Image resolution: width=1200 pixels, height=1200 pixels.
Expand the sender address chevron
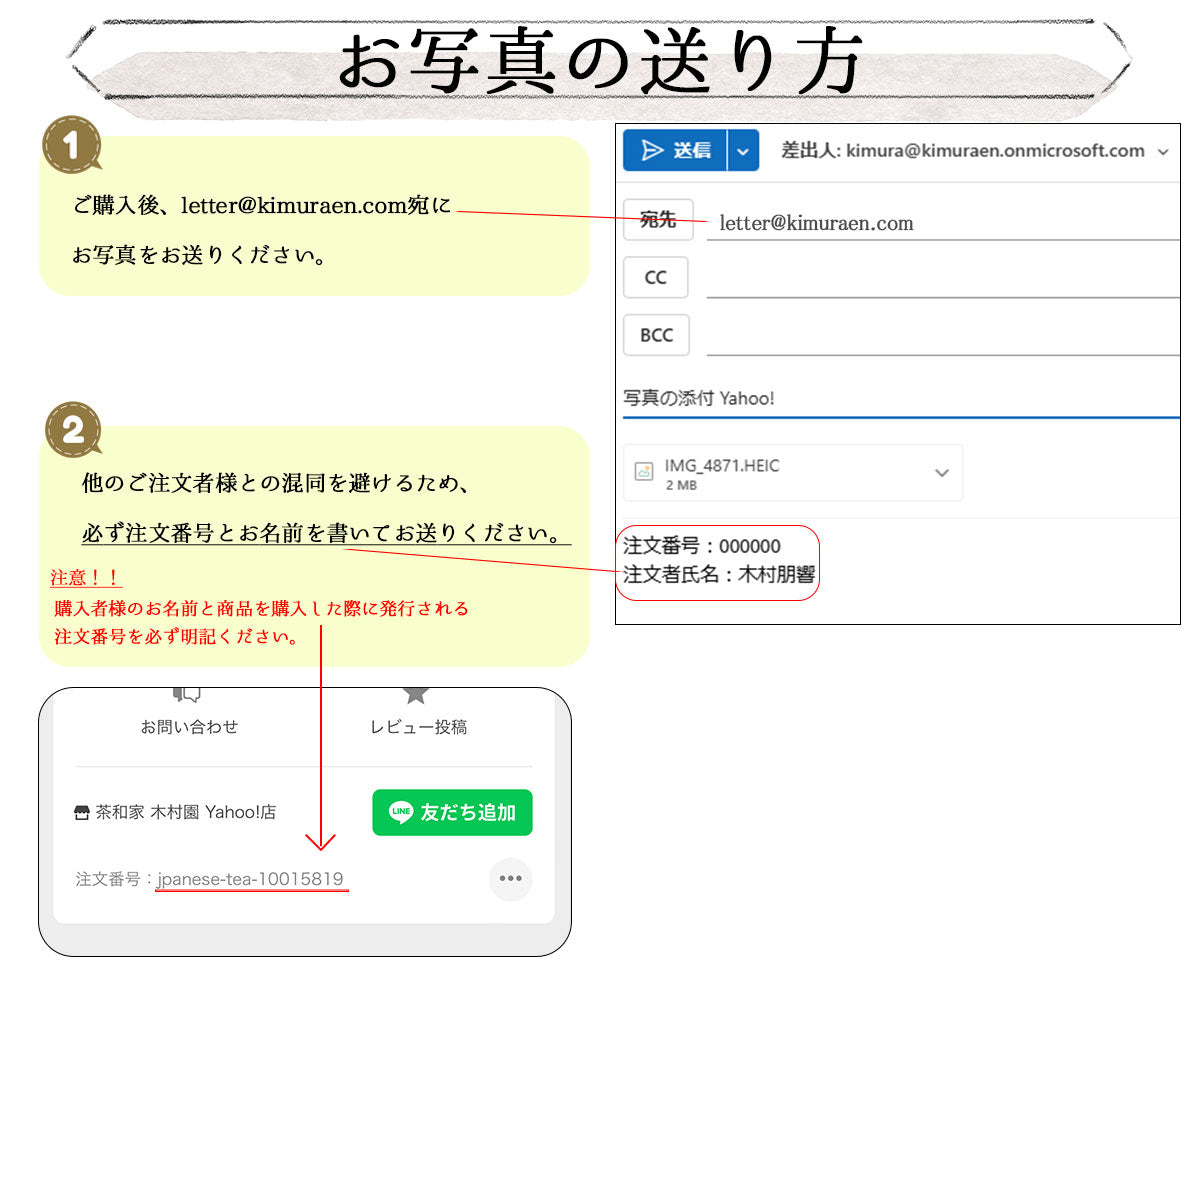(1163, 152)
